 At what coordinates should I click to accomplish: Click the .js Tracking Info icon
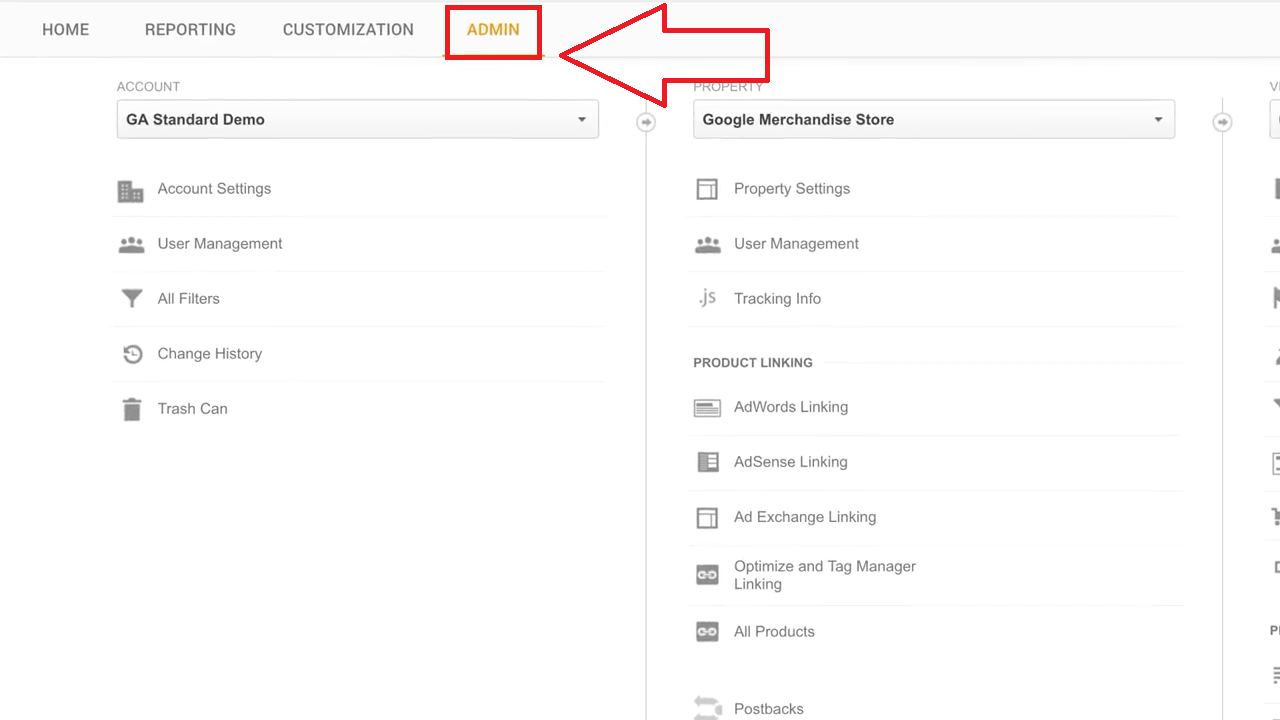tap(707, 298)
